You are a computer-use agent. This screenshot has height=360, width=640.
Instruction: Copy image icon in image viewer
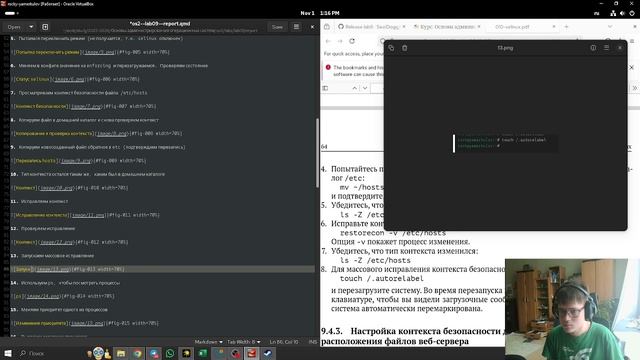pyautogui.click(x=391, y=48)
